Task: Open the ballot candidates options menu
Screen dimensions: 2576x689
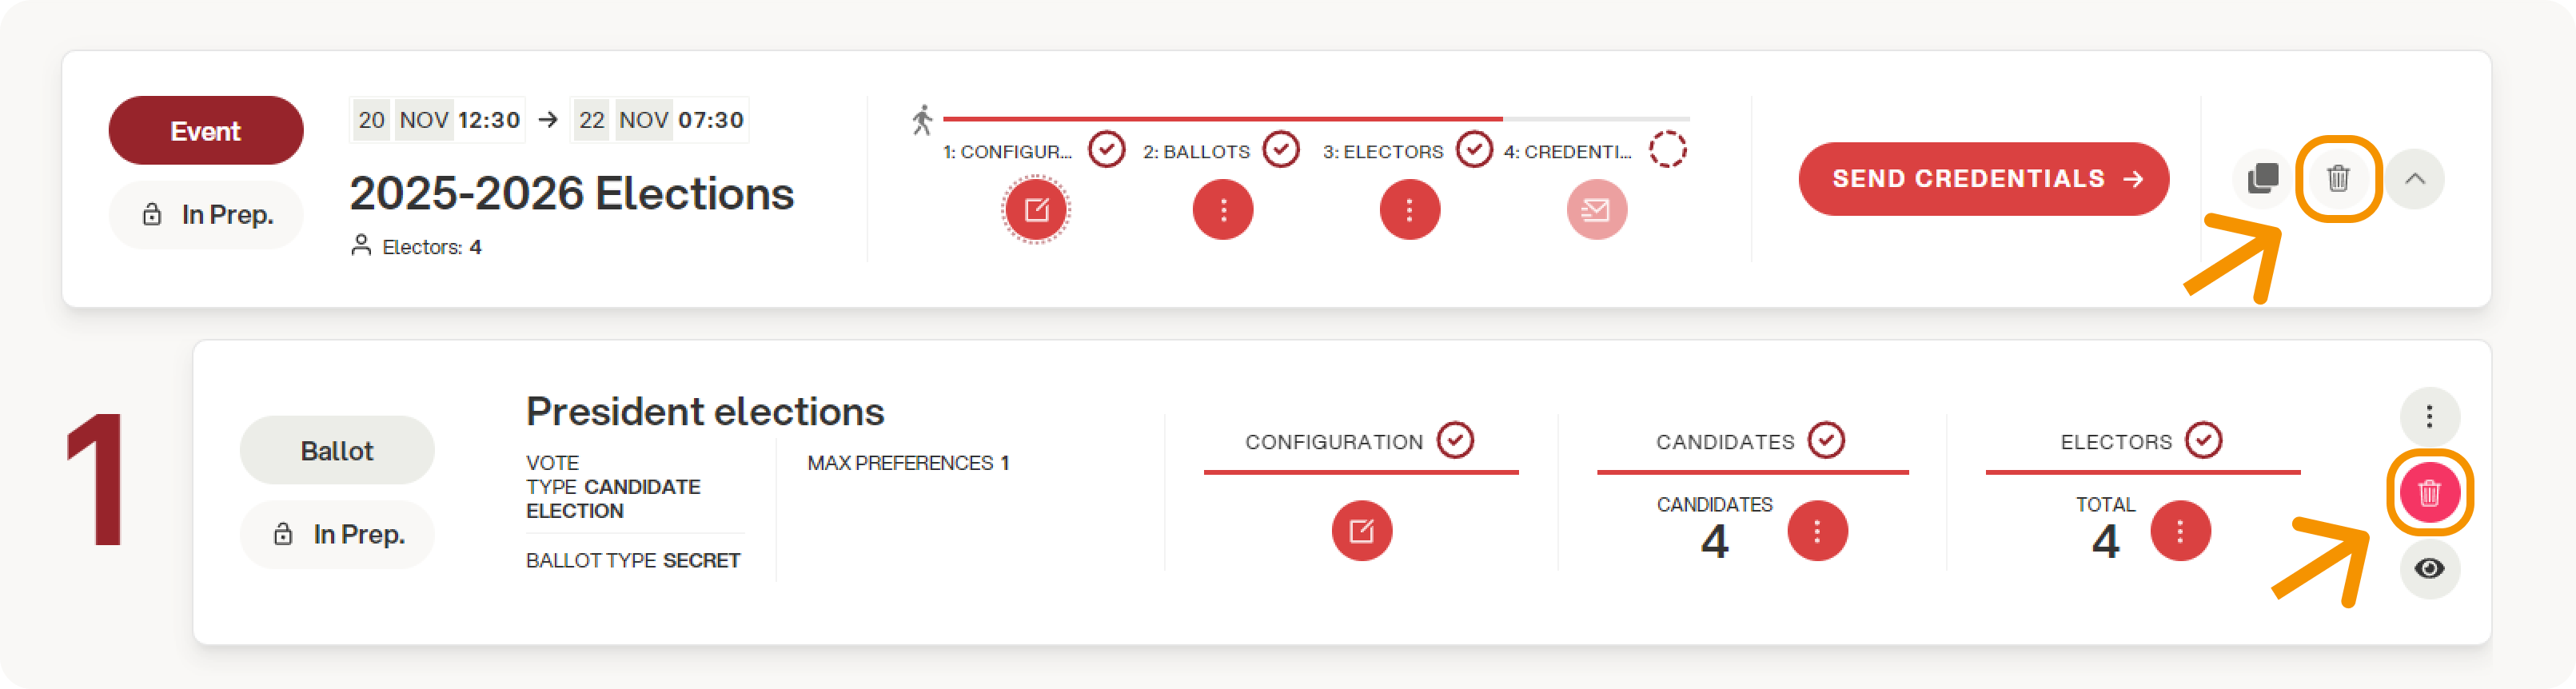Action: click(1817, 531)
